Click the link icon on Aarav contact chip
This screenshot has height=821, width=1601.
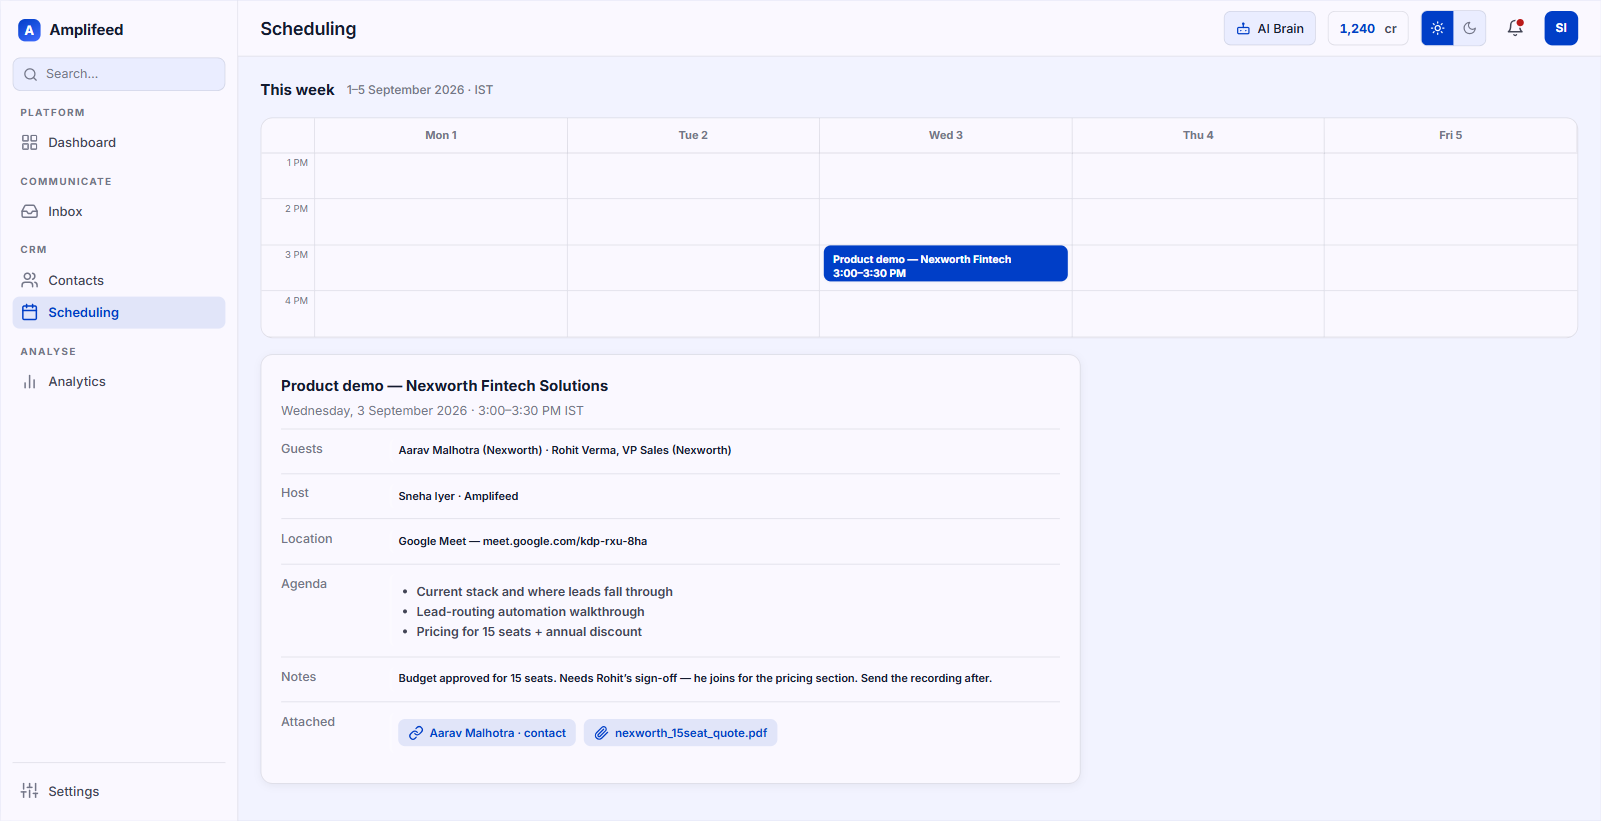coord(416,733)
